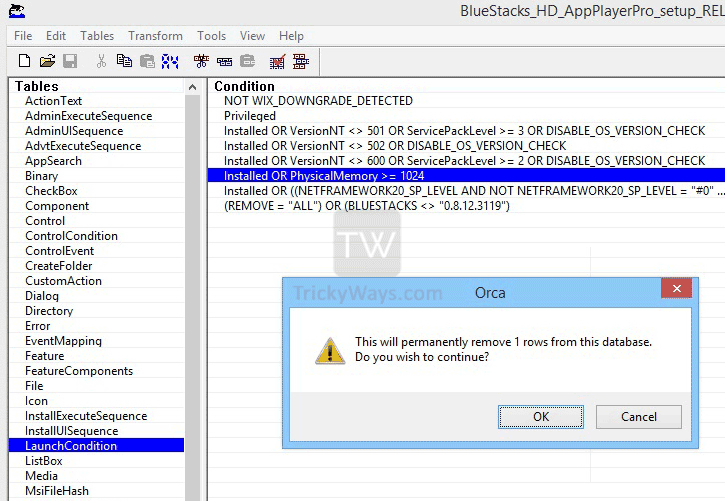725x501 pixels.
Task: Open the Tables menu
Action: click(x=97, y=36)
